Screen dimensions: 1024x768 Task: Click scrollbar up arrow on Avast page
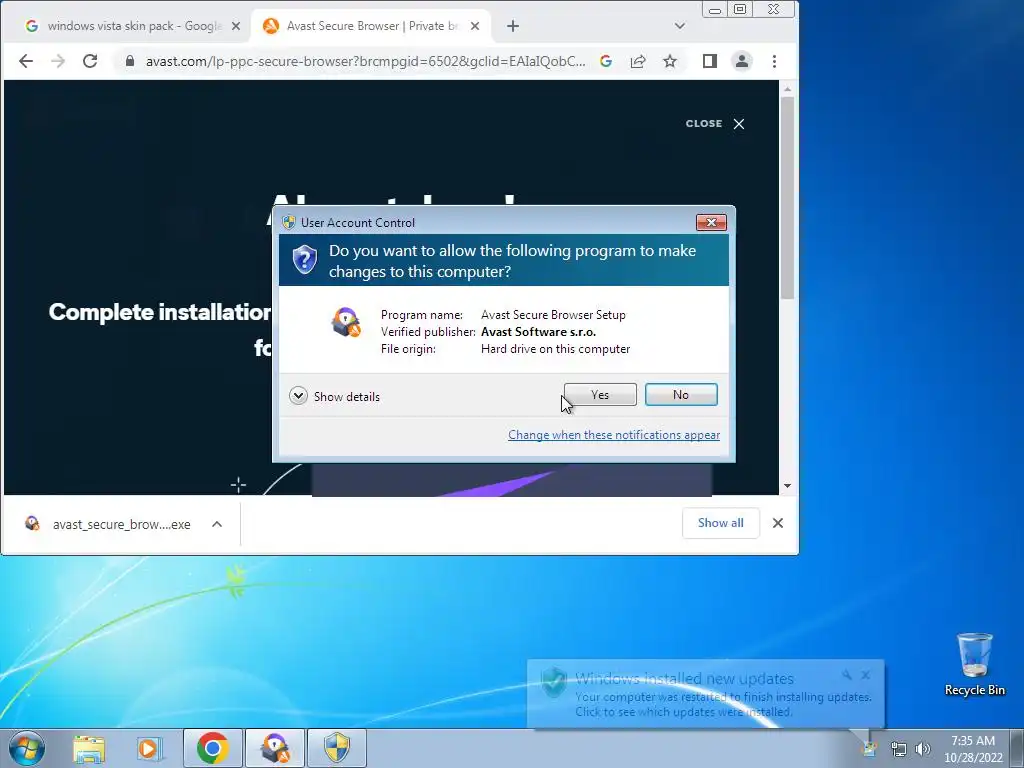tap(787, 89)
